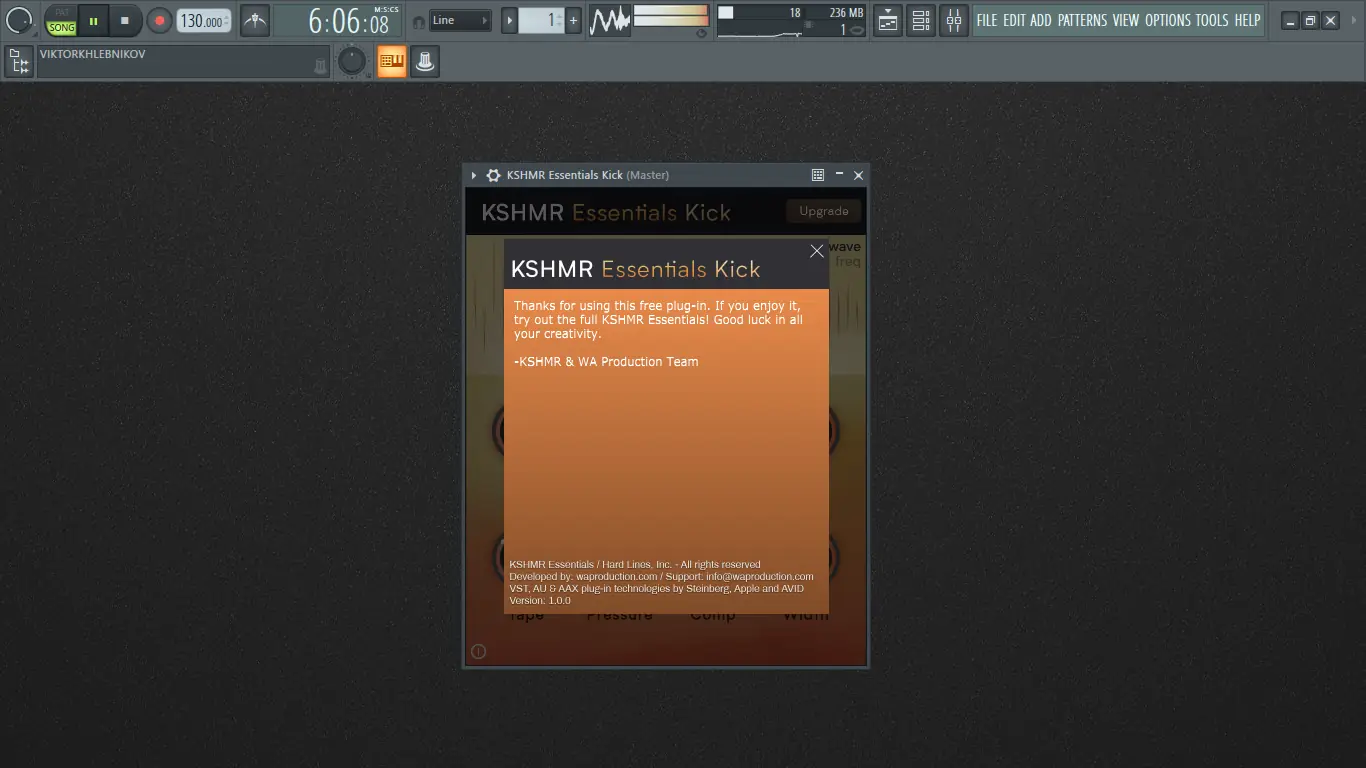Toggle the metronome icon
The image size is (1366, 768).
pos(255,20)
